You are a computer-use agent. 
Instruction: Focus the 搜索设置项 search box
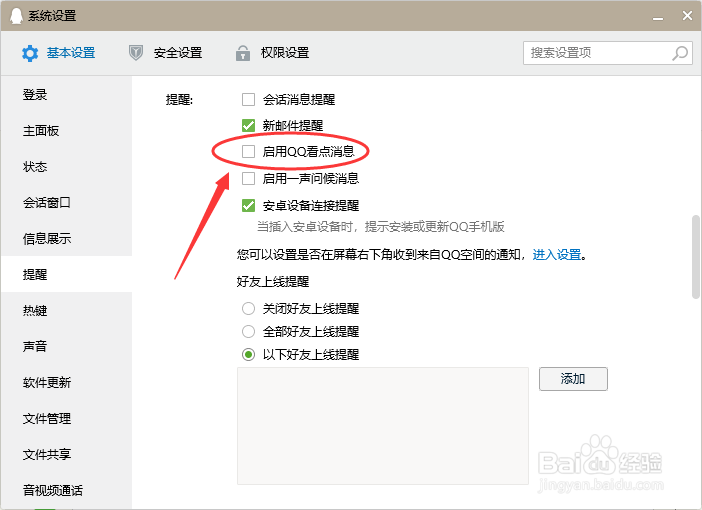pos(608,53)
